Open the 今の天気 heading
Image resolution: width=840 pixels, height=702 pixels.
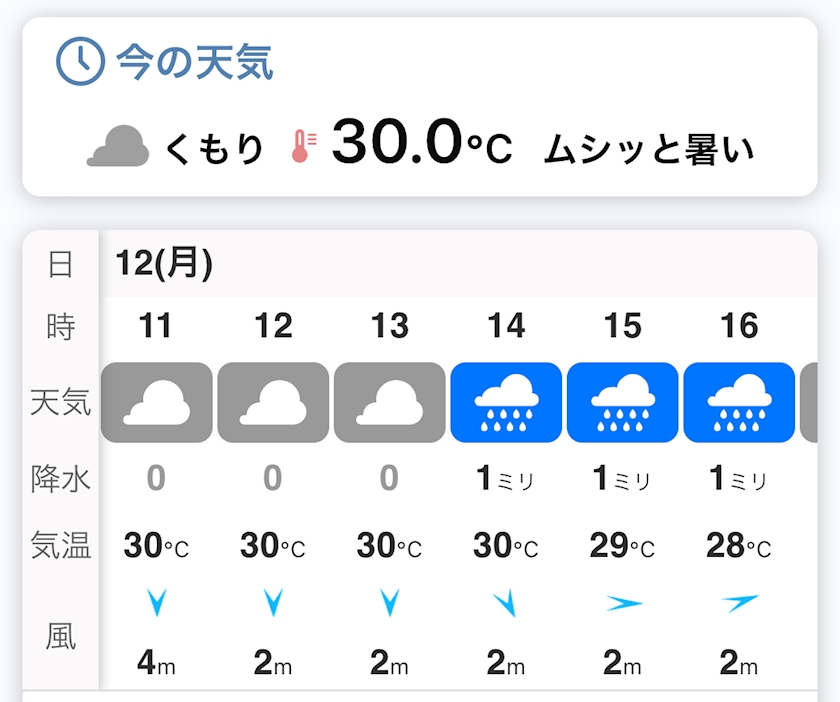(195, 62)
